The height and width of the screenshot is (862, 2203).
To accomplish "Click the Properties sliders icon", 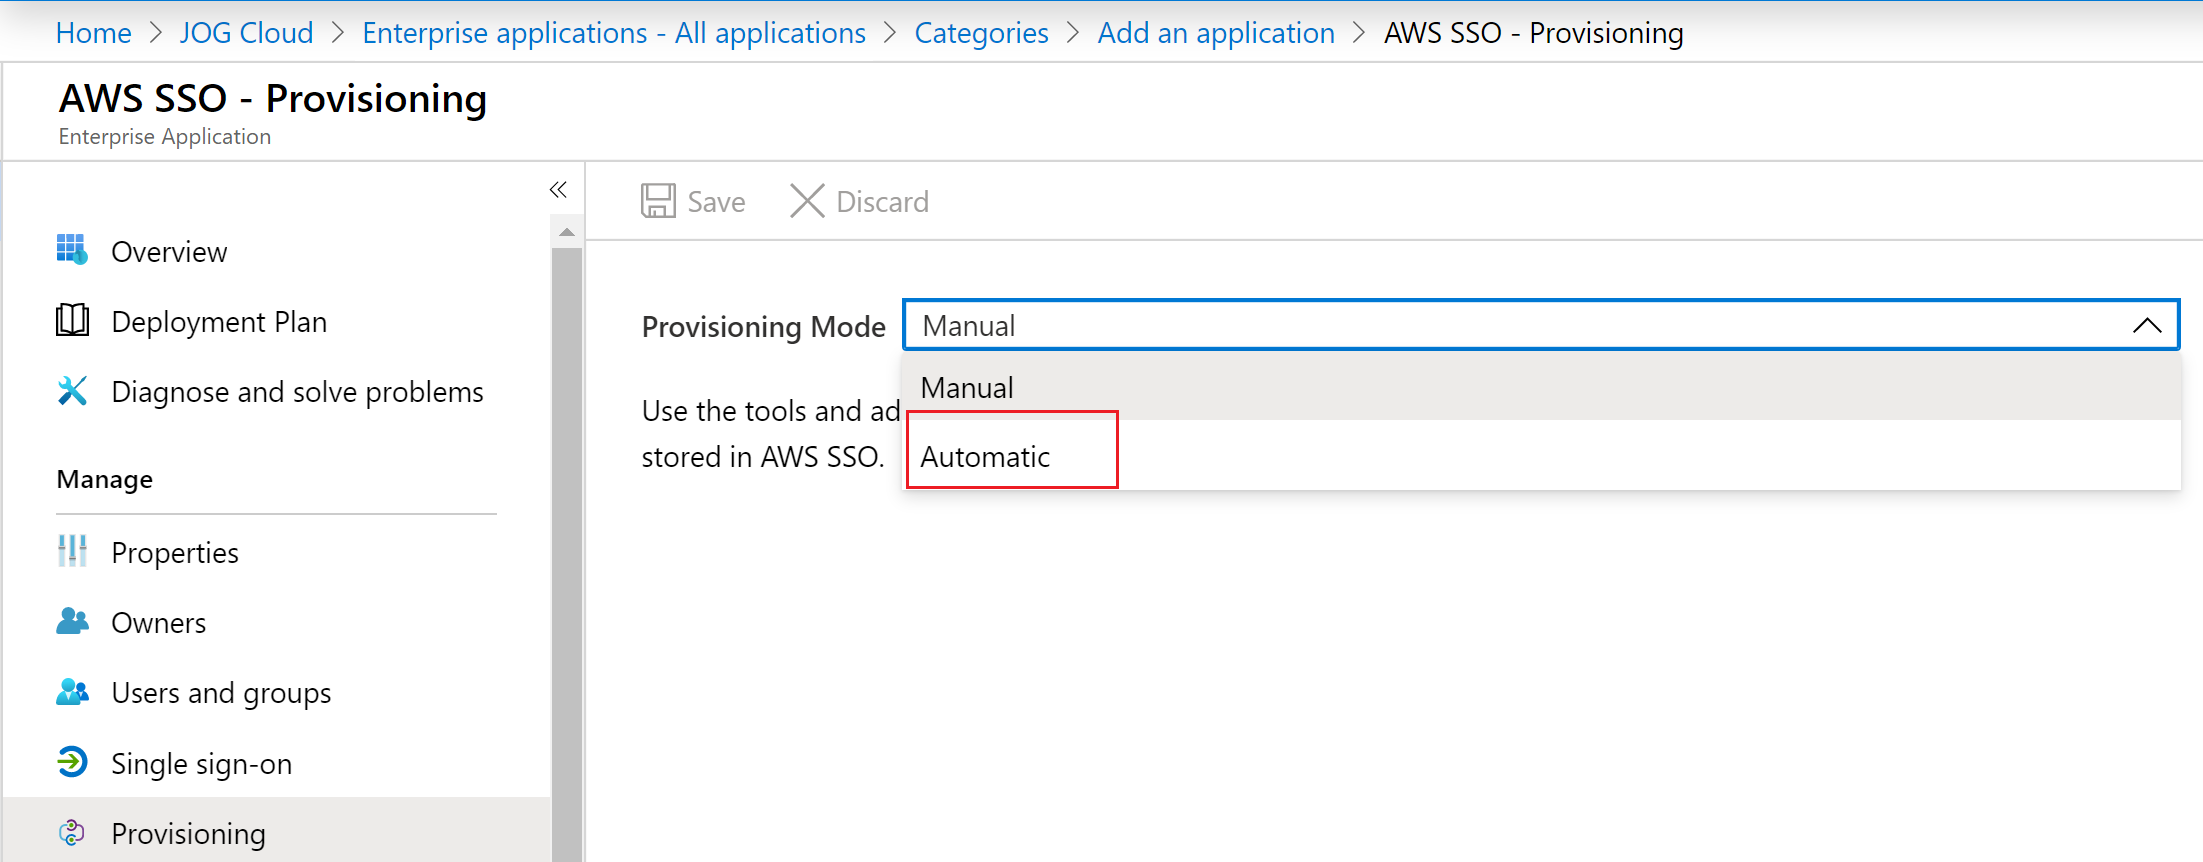I will [x=72, y=551].
